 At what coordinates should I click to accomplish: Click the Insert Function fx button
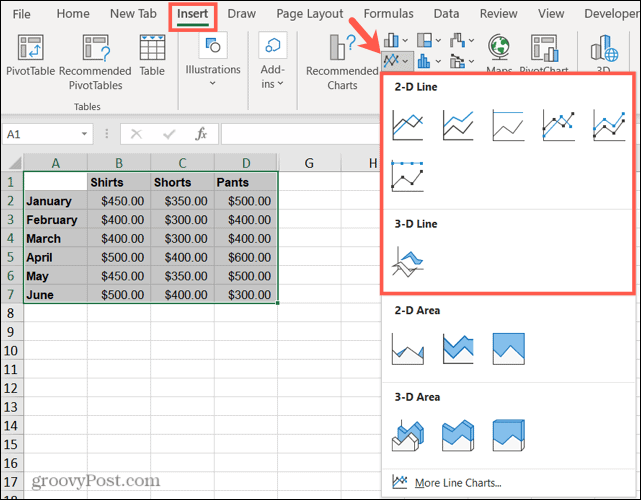[201, 134]
